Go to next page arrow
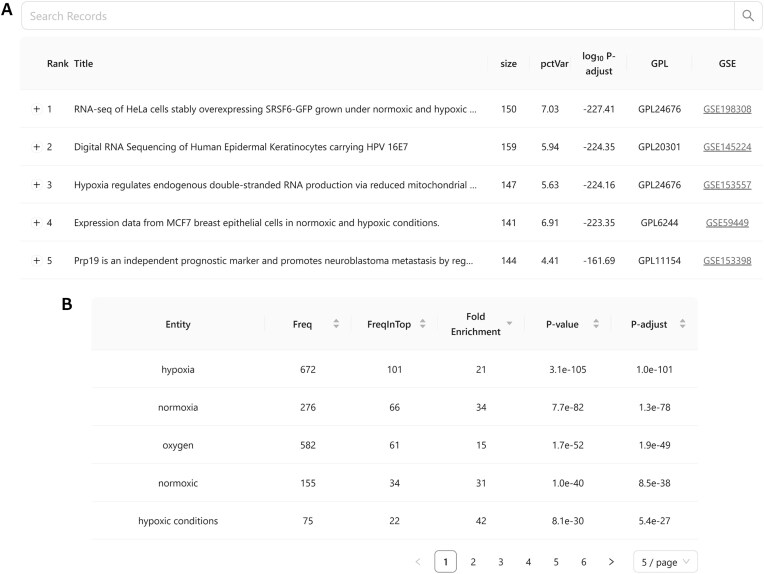Screen dimensions: 764x574 [611, 562]
